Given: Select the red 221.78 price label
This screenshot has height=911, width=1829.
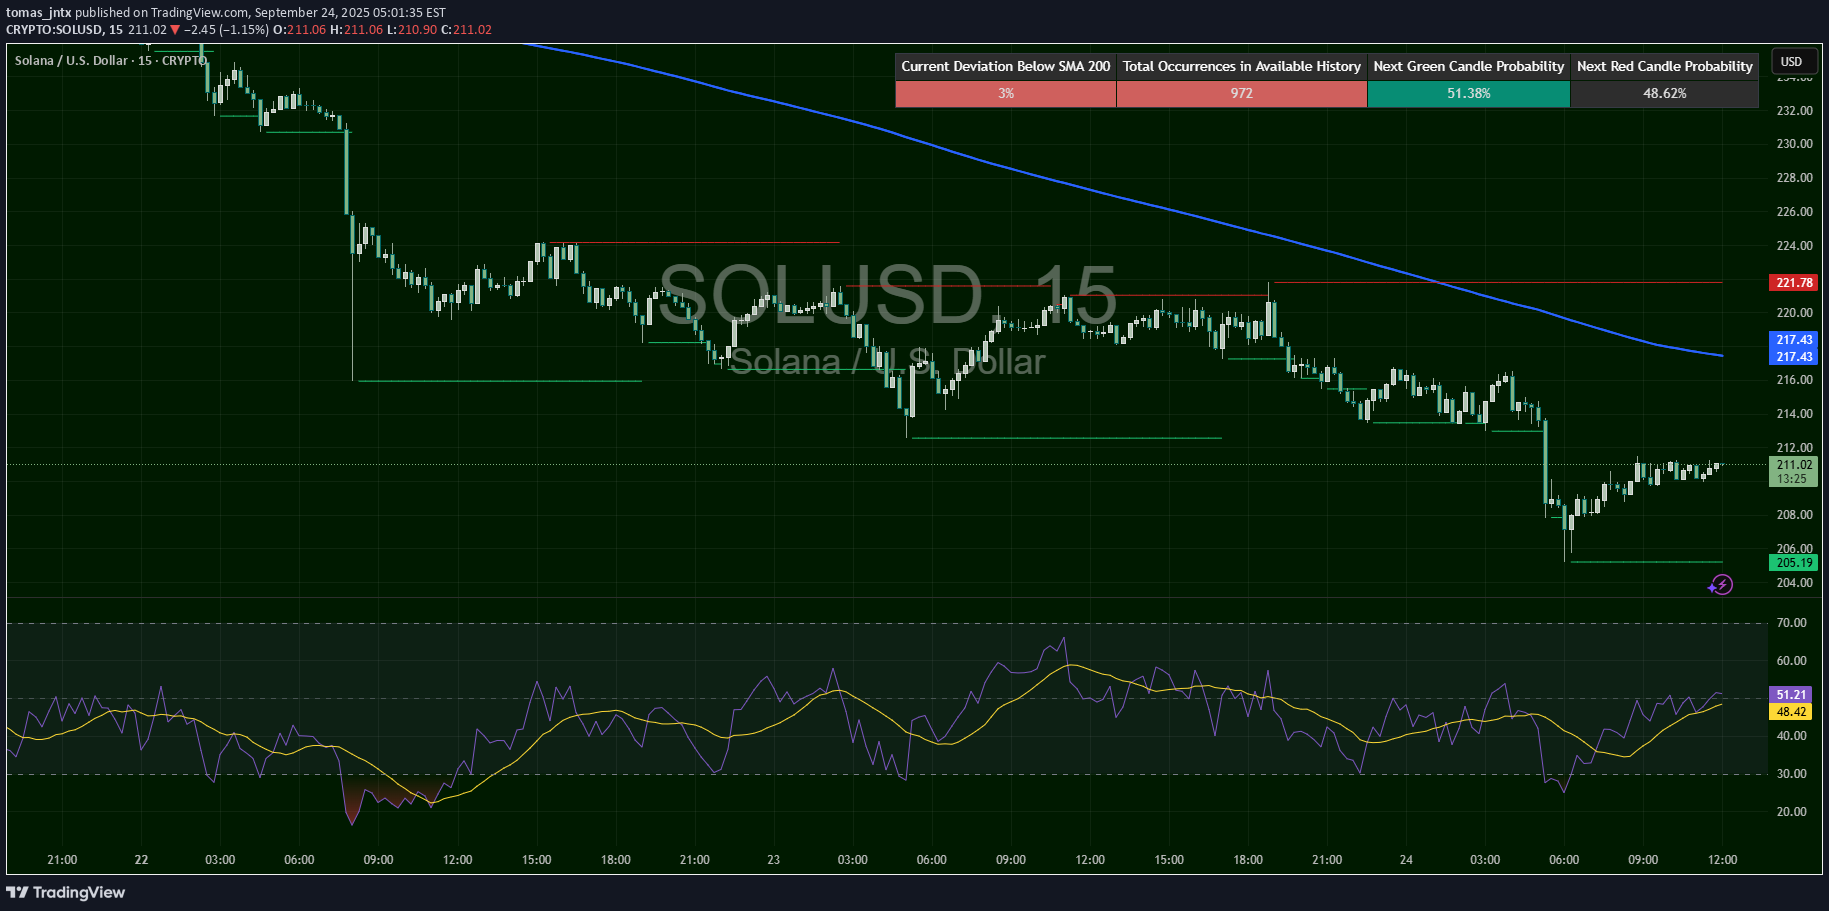Looking at the screenshot, I should pyautogui.click(x=1794, y=283).
